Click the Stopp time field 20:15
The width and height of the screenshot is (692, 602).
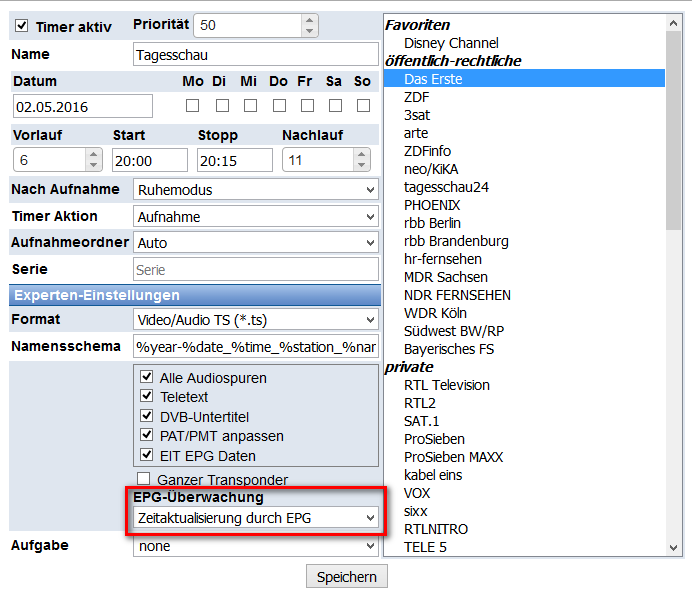click(235, 160)
